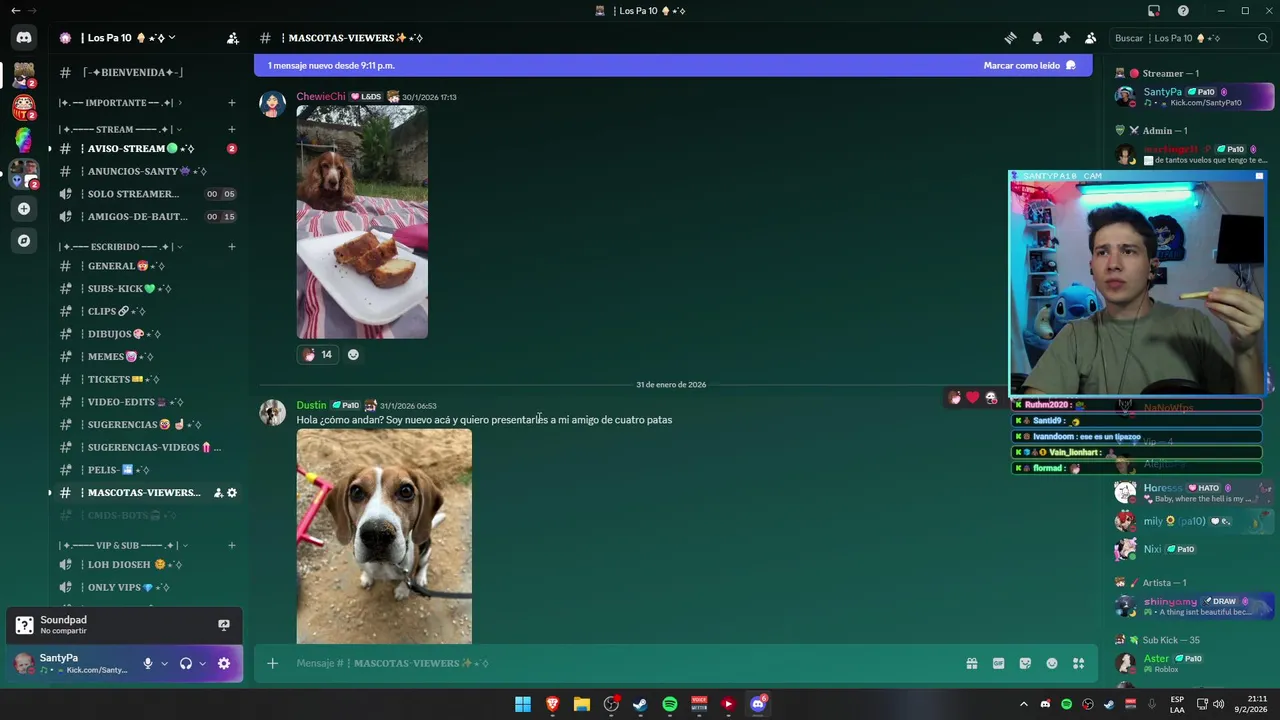
Task: Open ANUNCIOS-SANTY channel
Action: (x=148, y=171)
